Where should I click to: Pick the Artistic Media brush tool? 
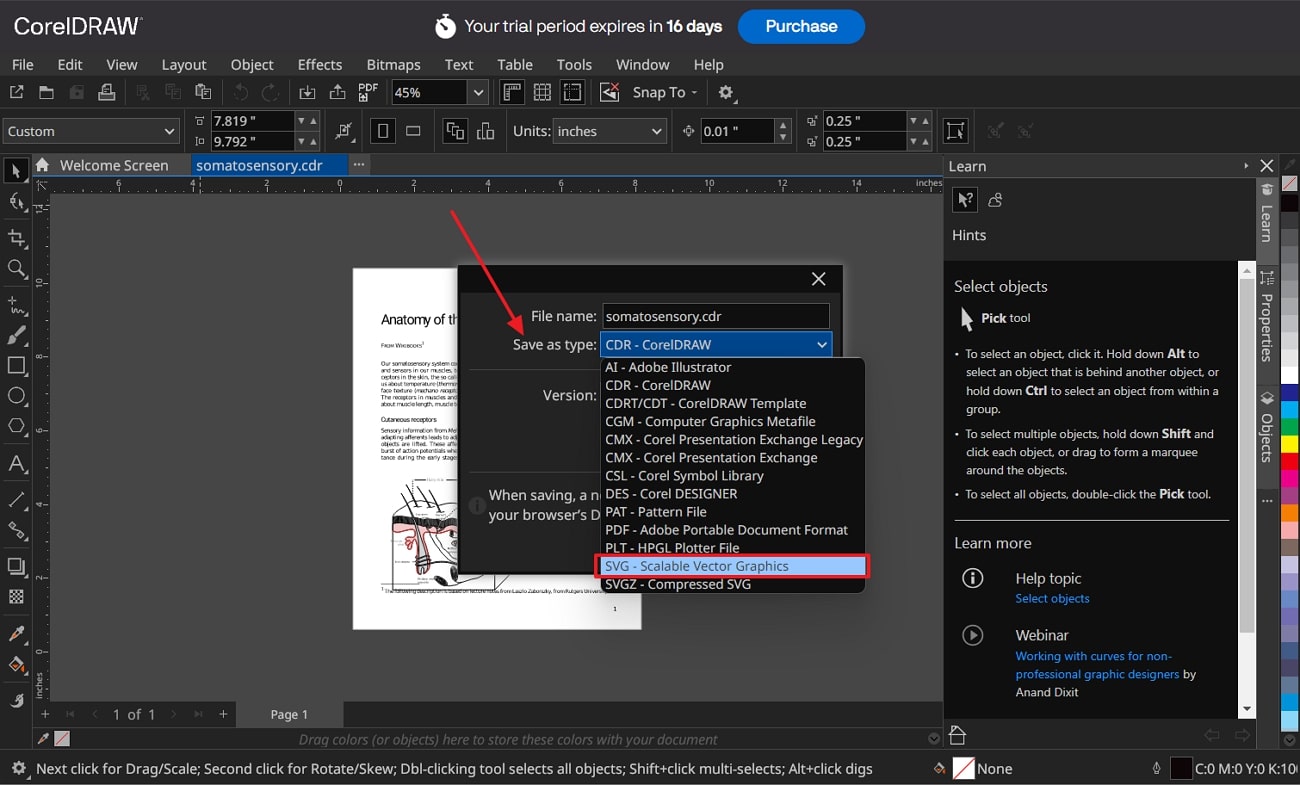tap(16, 335)
